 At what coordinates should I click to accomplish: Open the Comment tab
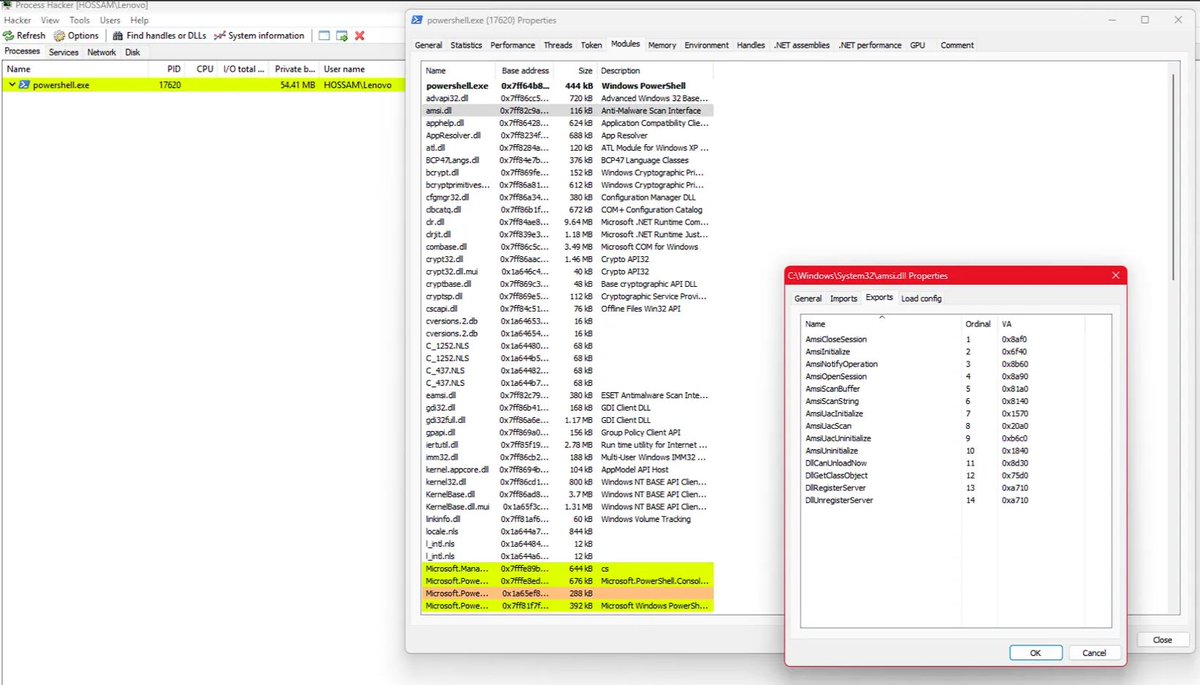pyautogui.click(x=957, y=45)
